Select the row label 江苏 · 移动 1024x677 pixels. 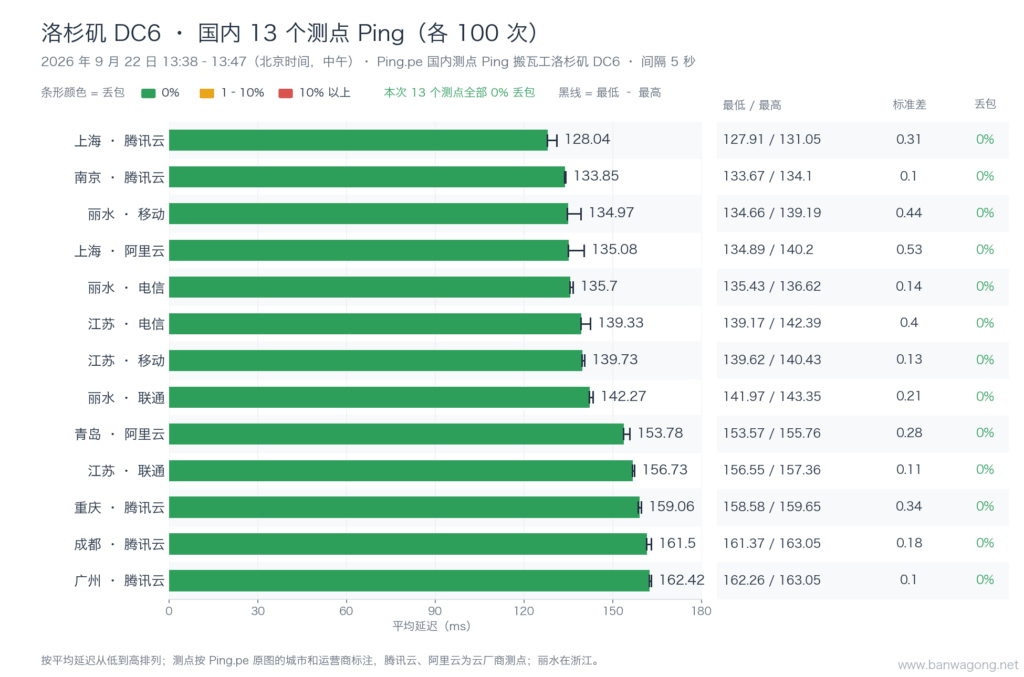click(x=126, y=360)
